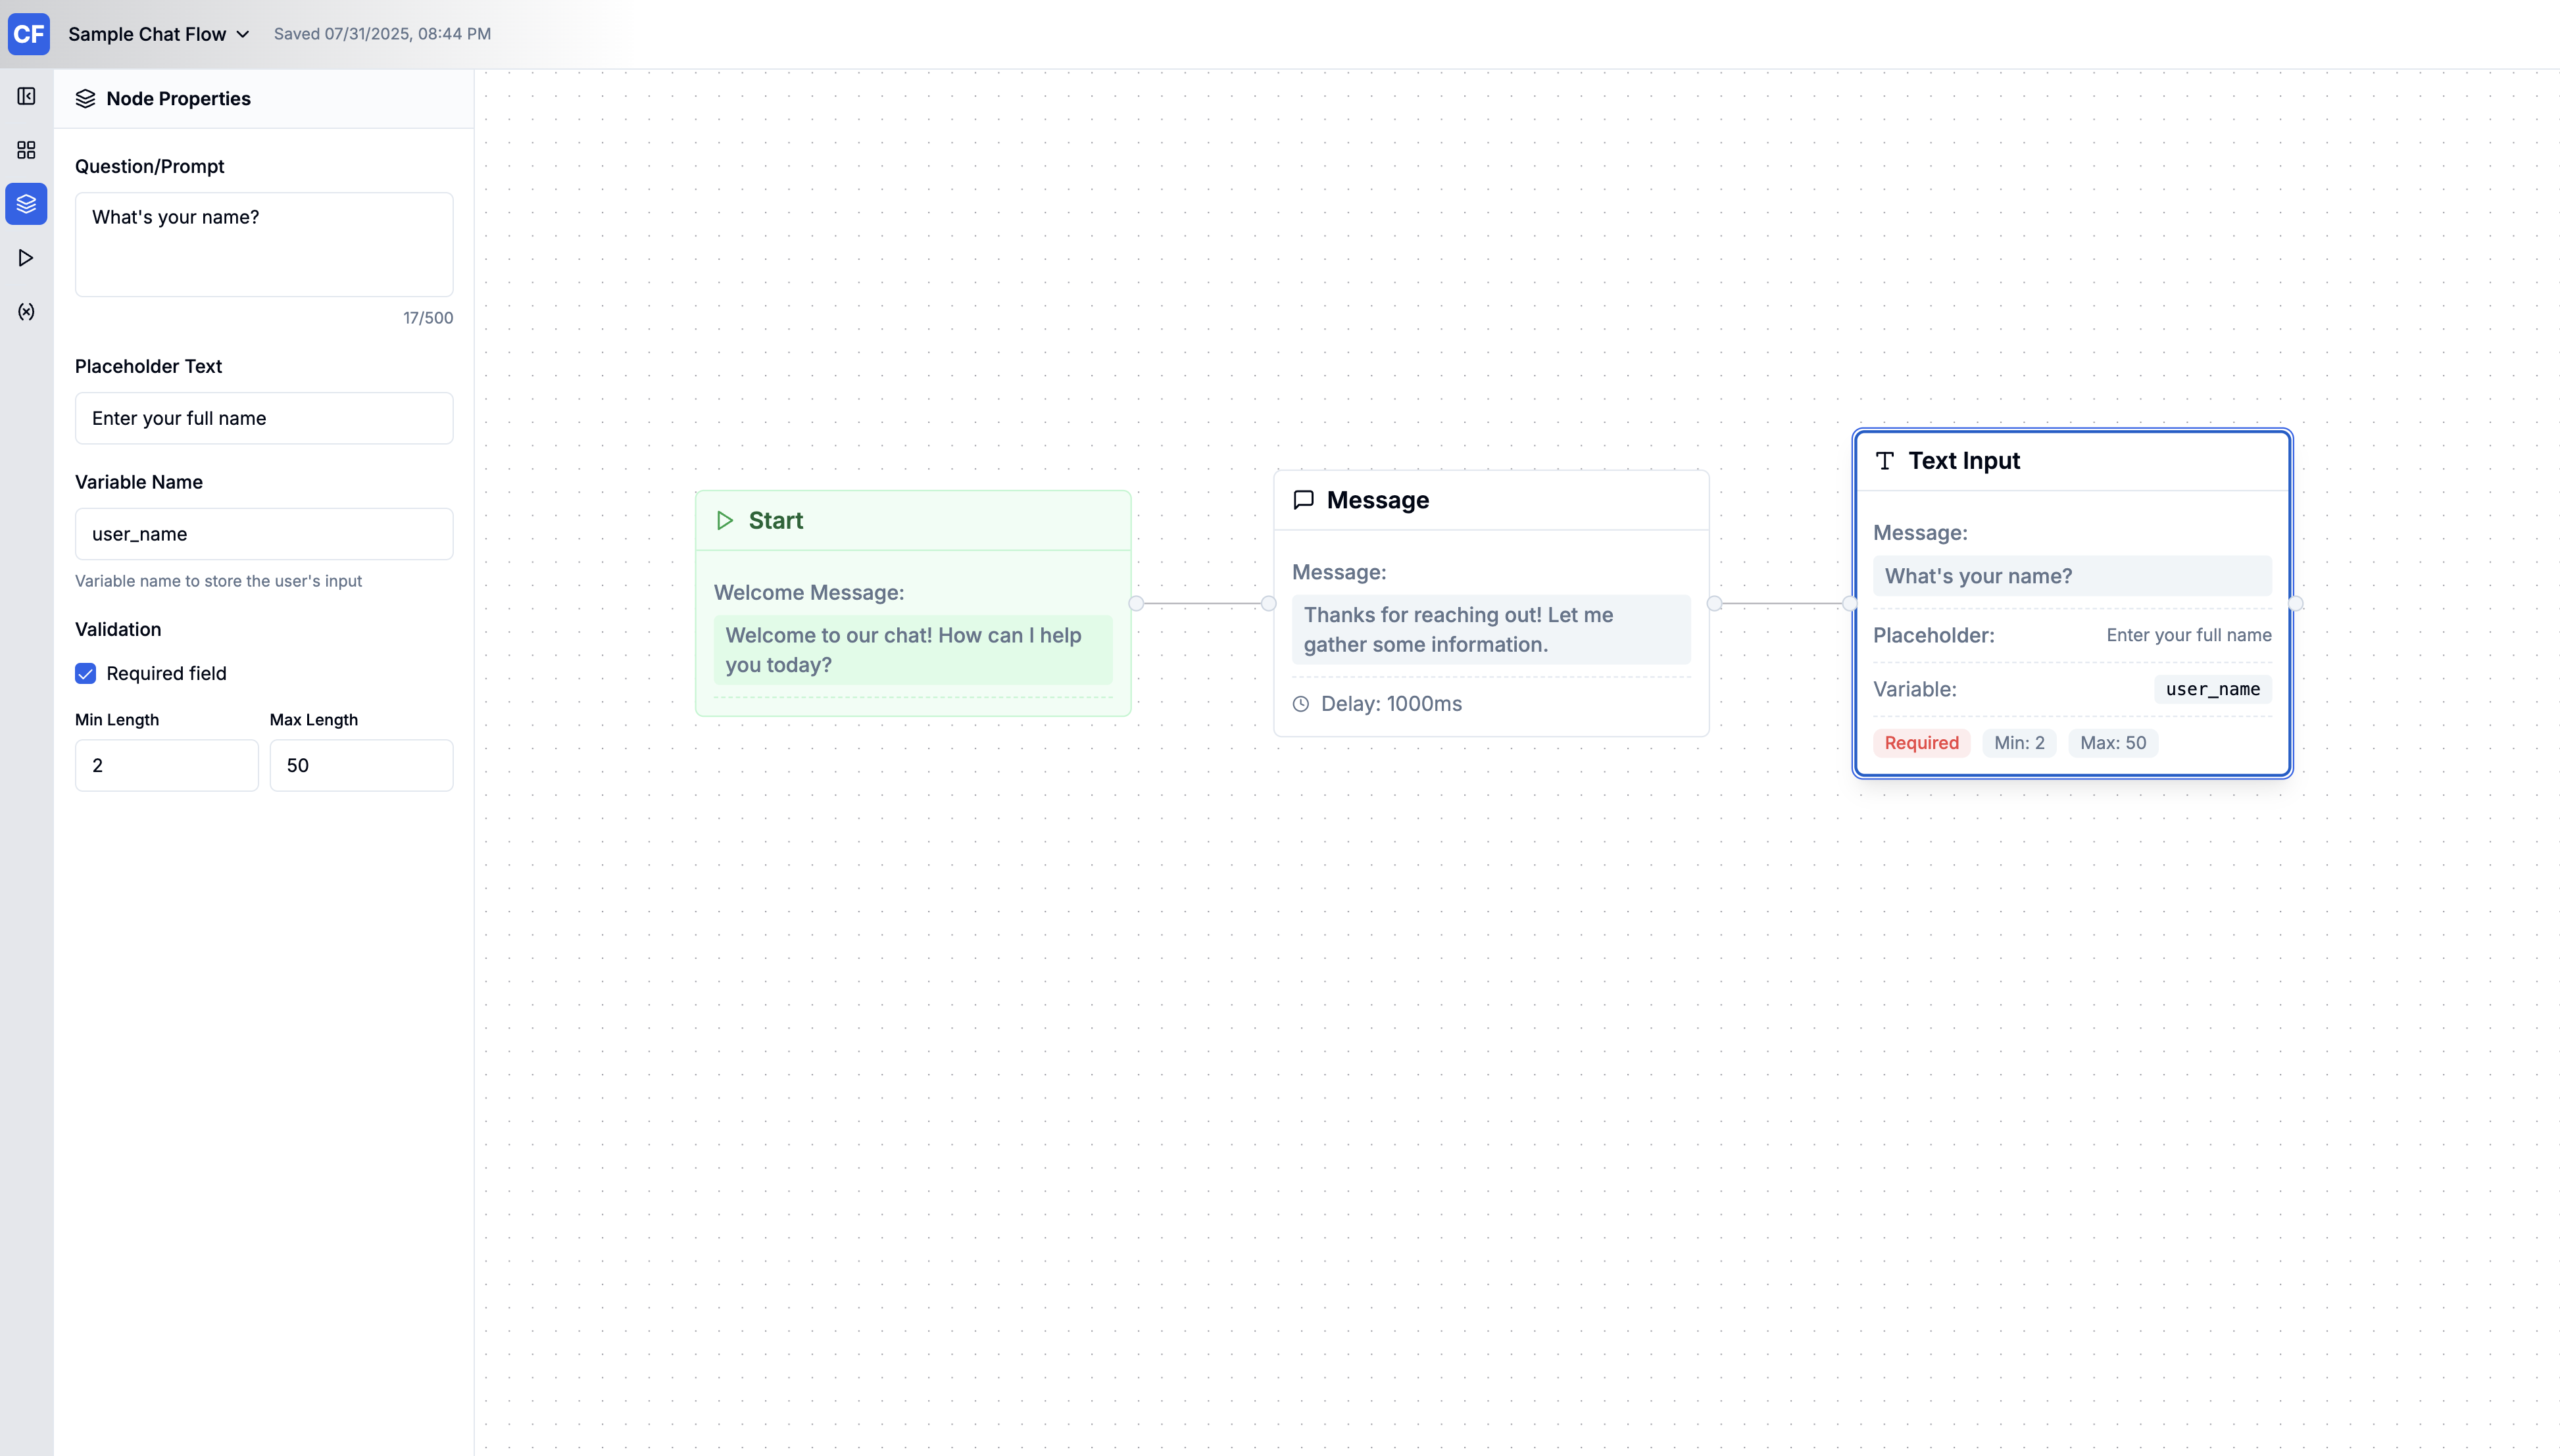Click the connection handle on the Start node
This screenshot has height=1456, width=2560.
click(1135, 602)
